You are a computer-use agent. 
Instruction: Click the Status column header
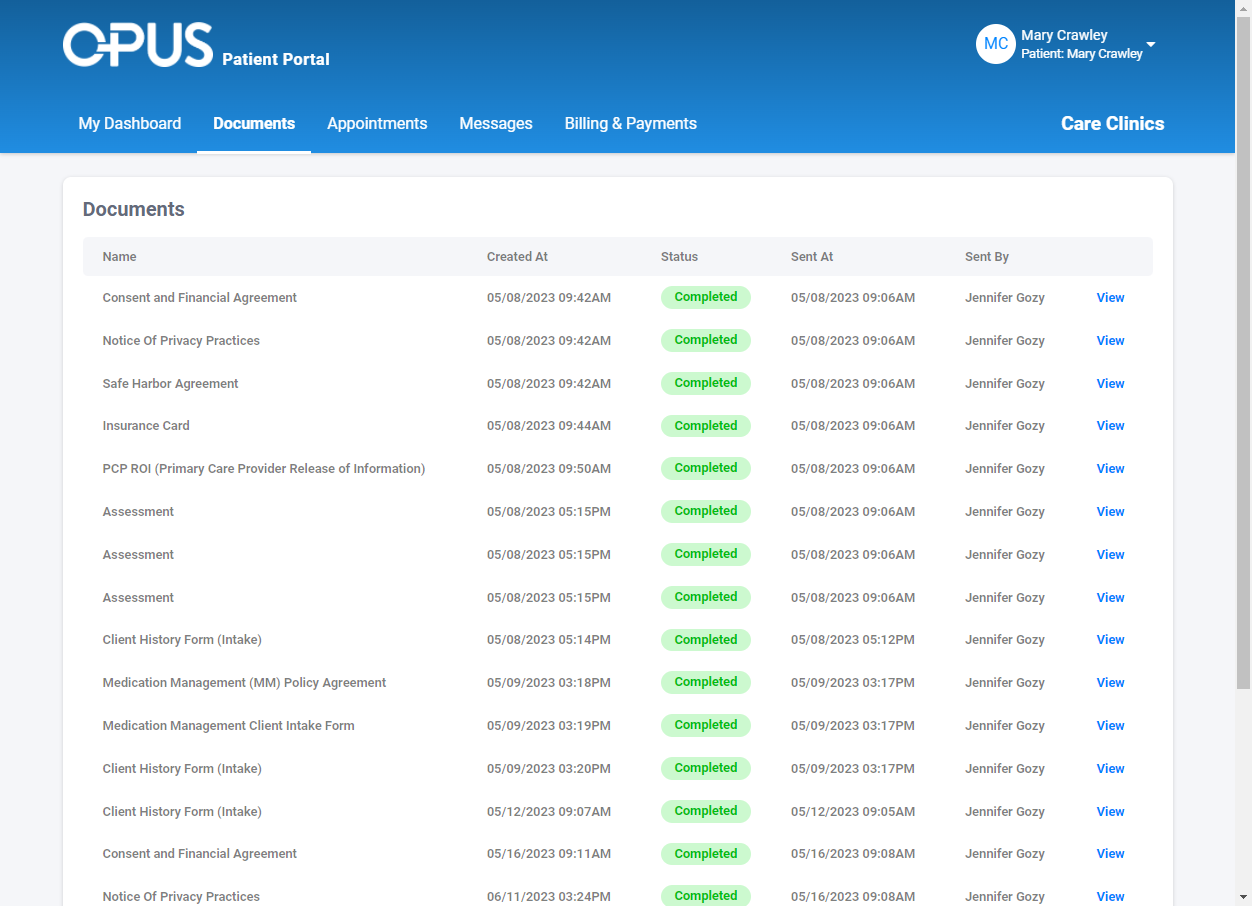(x=679, y=257)
